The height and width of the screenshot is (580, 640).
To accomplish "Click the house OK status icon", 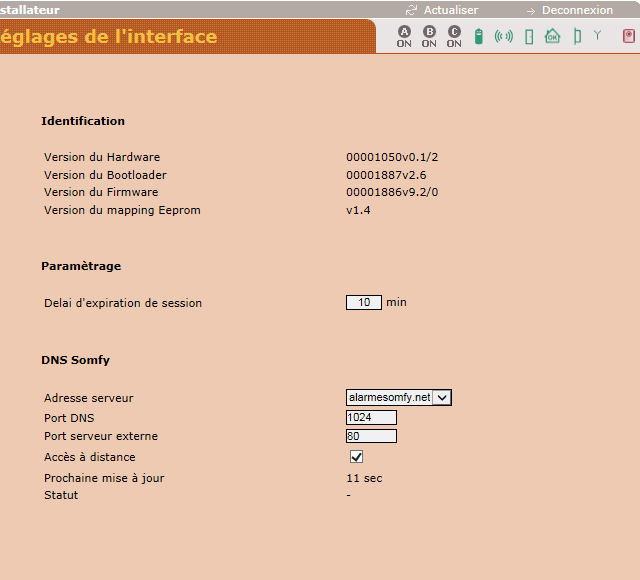I will 552,37.
